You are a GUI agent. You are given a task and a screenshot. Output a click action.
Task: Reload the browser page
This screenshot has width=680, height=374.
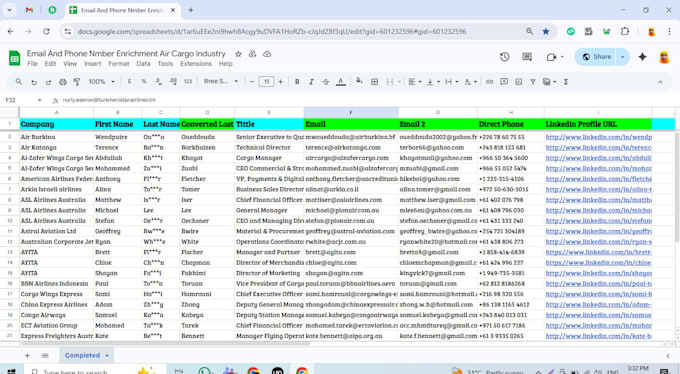click(x=46, y=31)
